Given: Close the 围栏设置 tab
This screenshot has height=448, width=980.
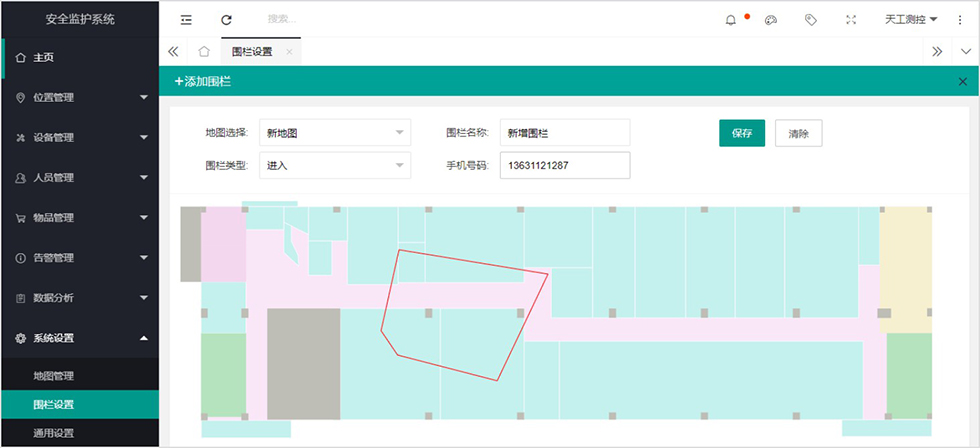Looking at the screenshot, I should click(x=289, y=52).
